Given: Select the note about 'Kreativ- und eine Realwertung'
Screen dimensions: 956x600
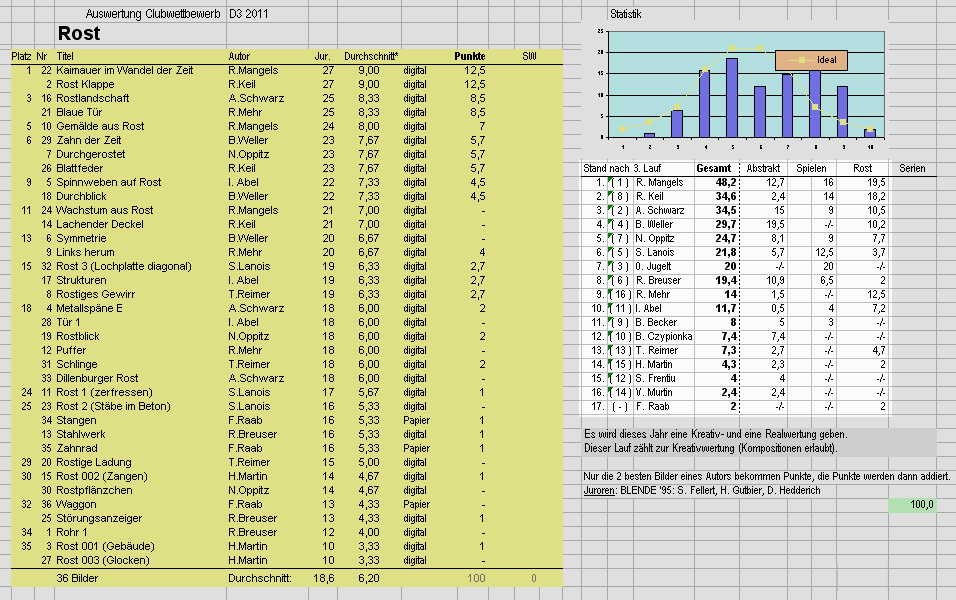Looking at the screenshot, I should tap(716, 435).
